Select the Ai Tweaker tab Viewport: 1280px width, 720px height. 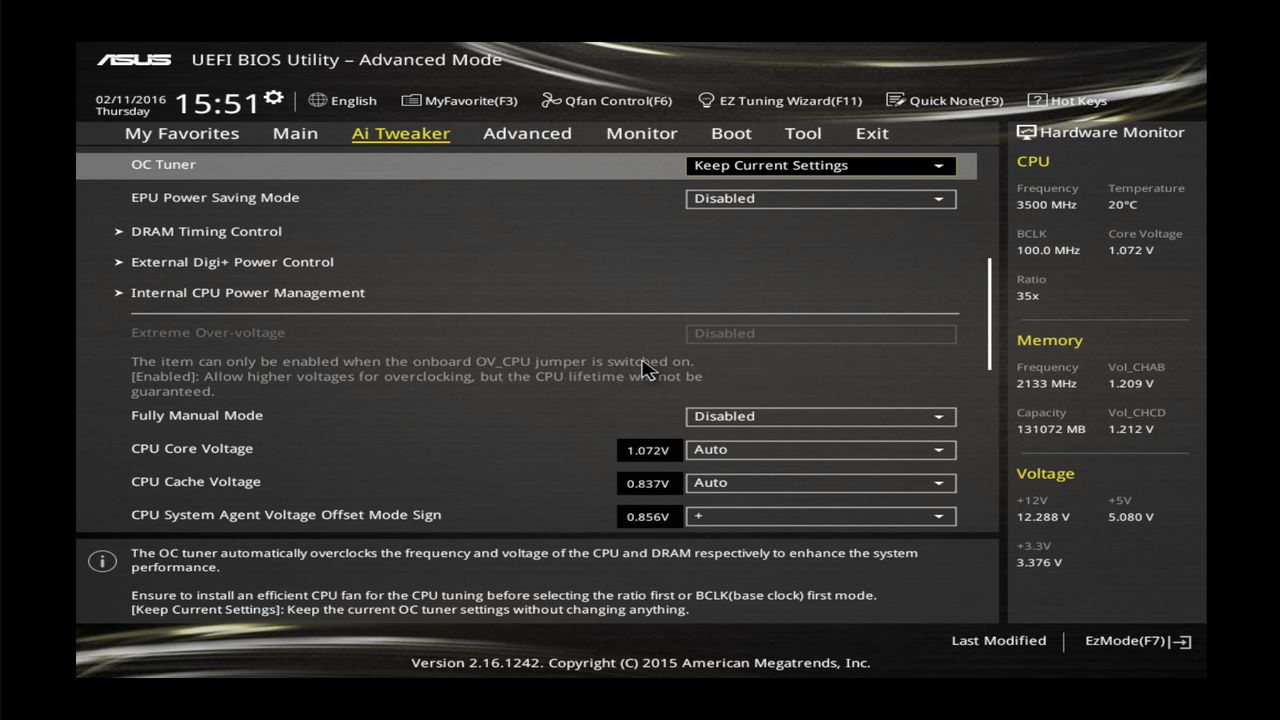pyautogui.click(x=401, y=133)
